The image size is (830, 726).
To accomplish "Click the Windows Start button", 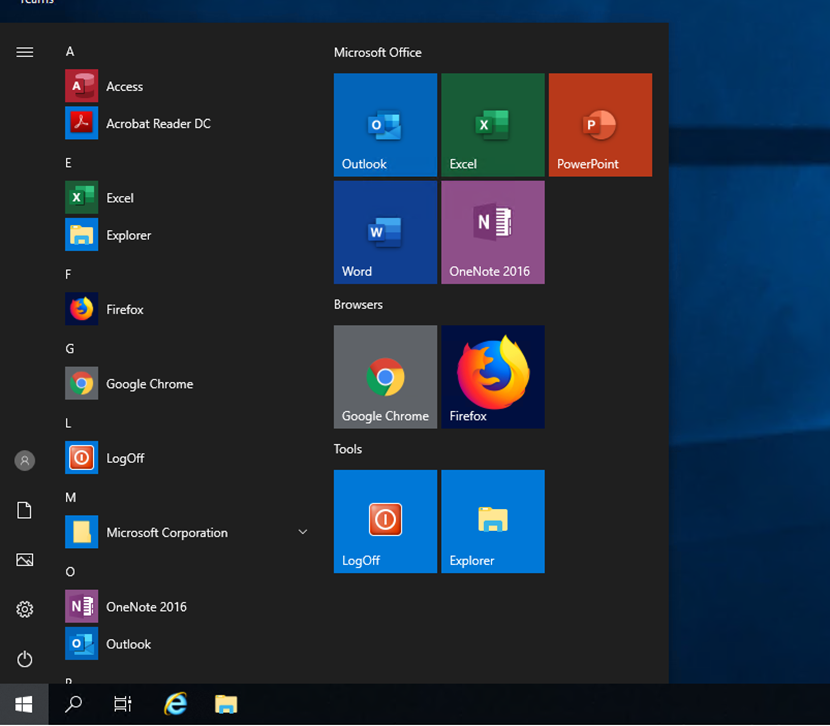I will pyautogui.click(x=24, y=704).
